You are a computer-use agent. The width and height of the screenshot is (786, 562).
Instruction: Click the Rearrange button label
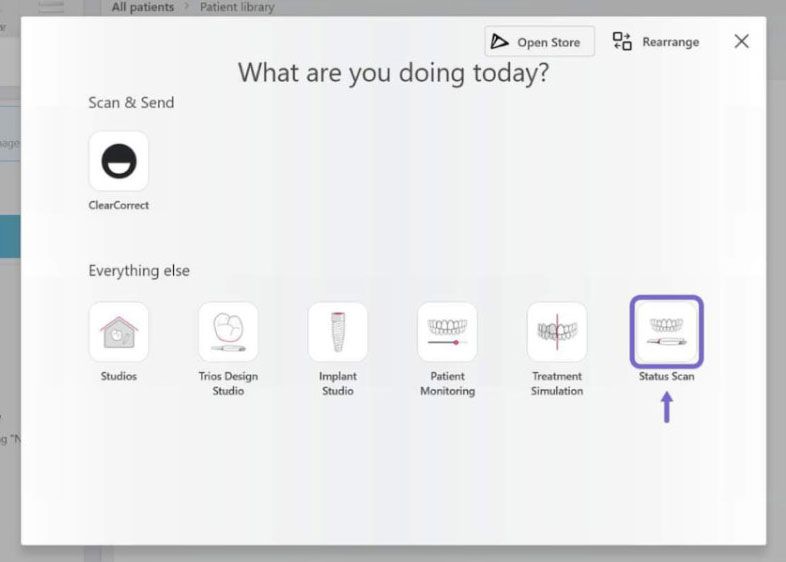(670, 42)
